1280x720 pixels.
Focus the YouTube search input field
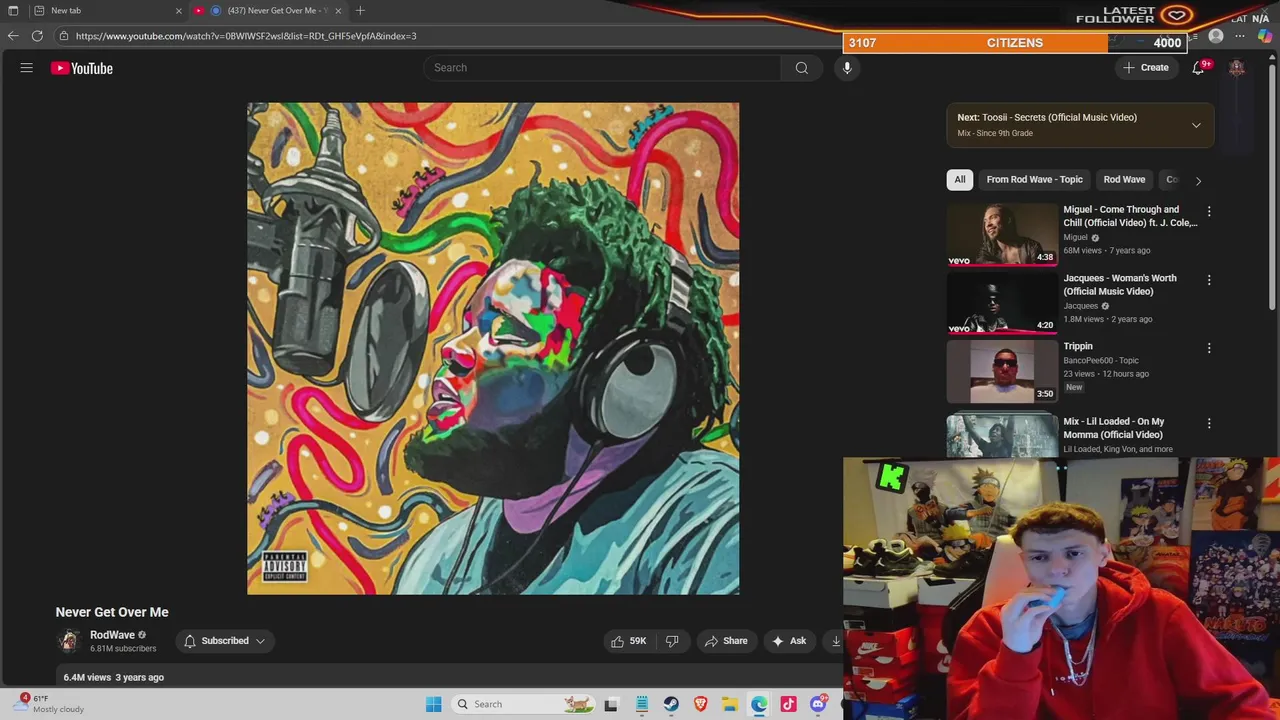602,68
